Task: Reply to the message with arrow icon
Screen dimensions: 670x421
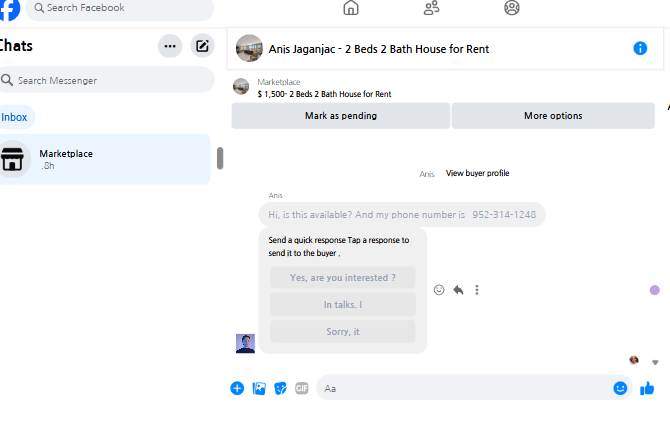Action: [458, 290]
